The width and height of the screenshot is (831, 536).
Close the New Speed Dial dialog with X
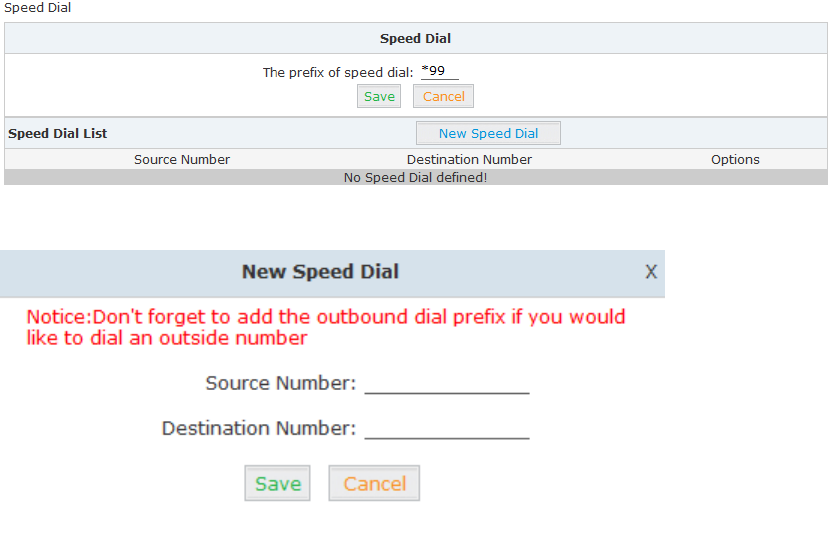coord(651,272)
